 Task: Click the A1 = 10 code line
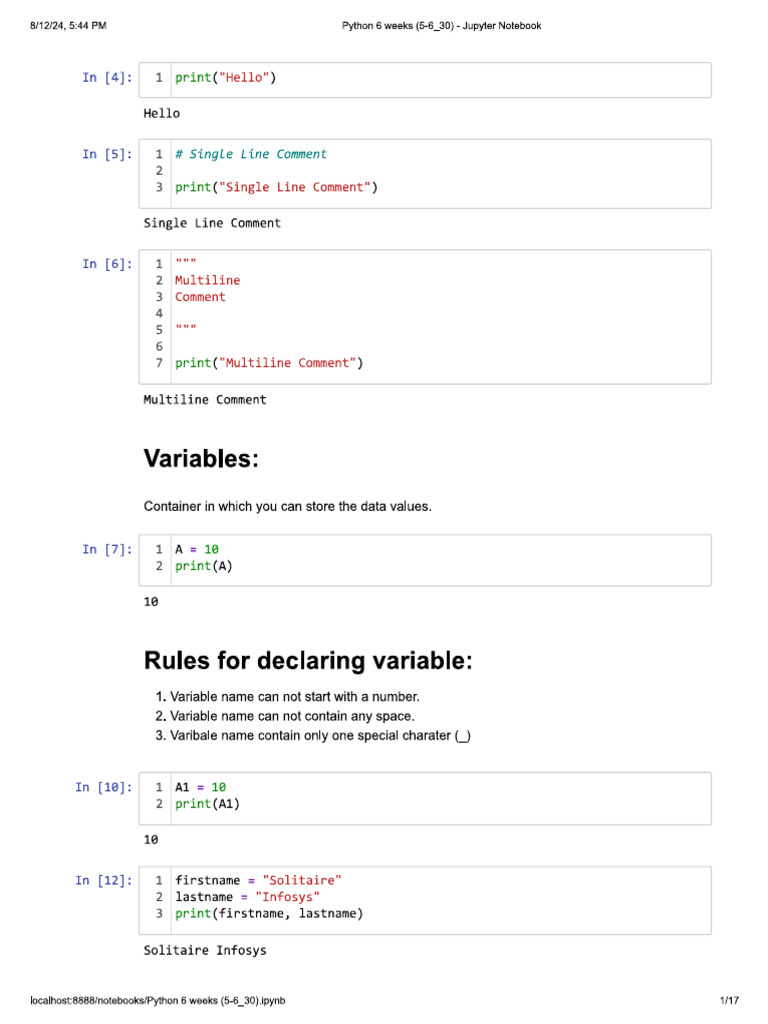(200, 787)
